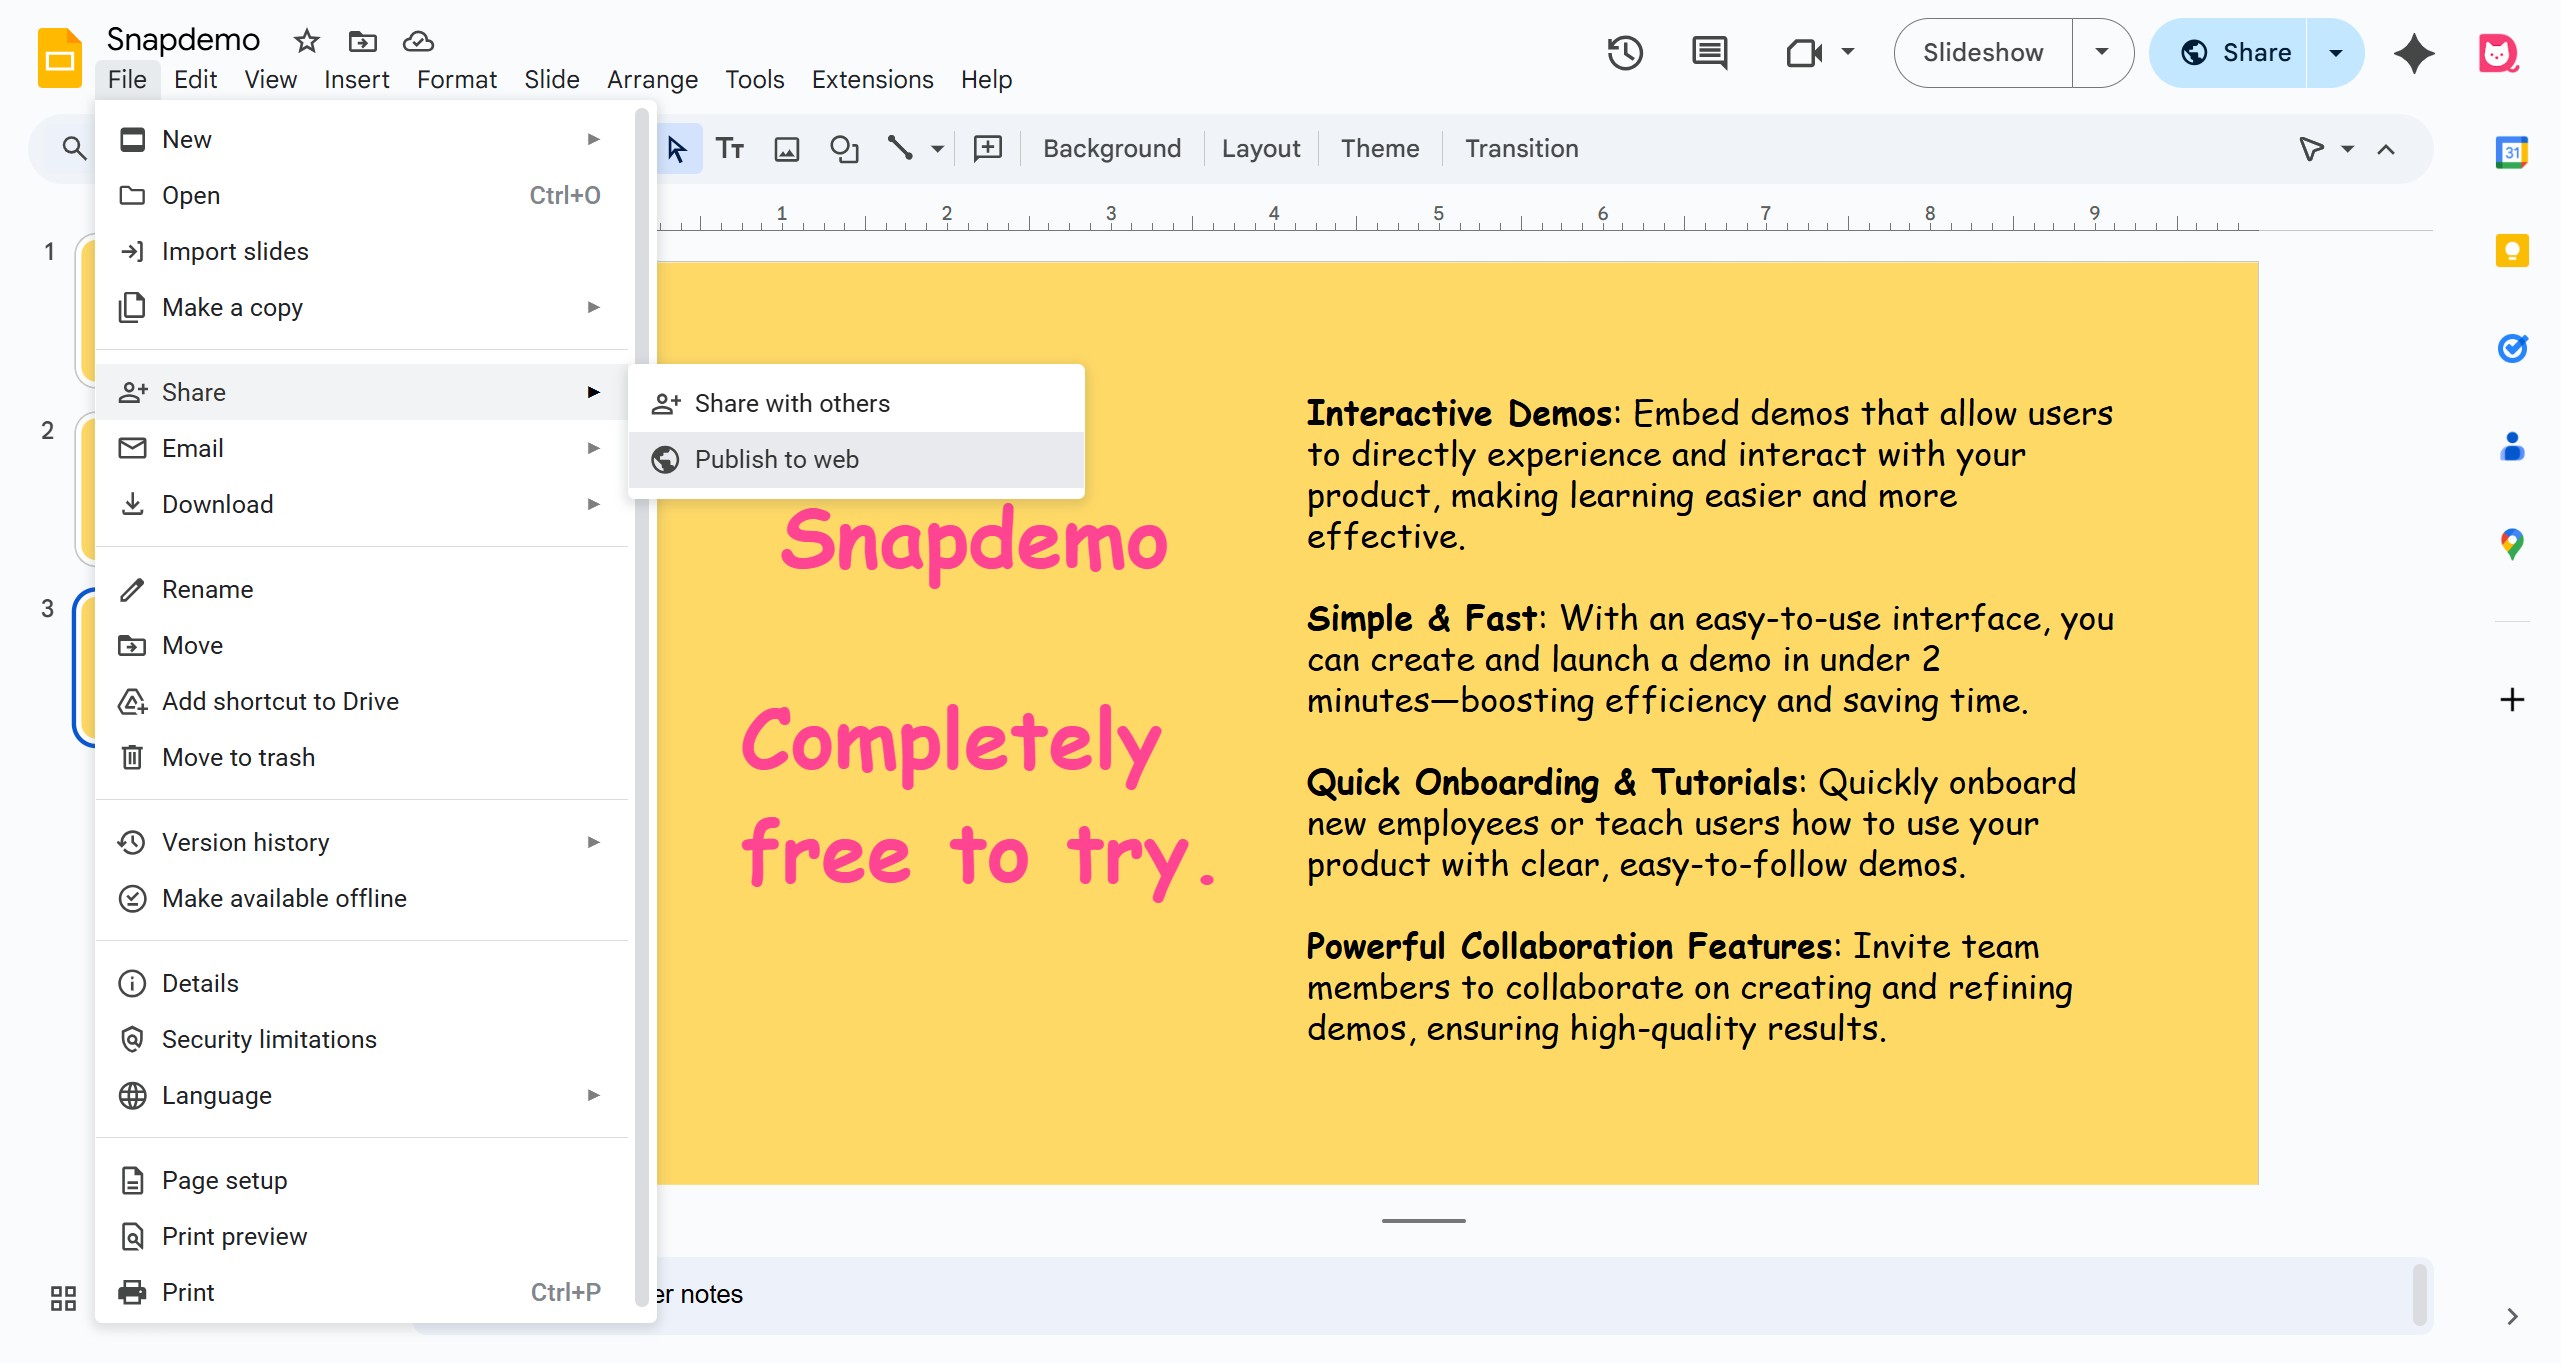The height and width of the screenshot is (1365, 2561).
Task: Expand line tool options arrow
Action: point(937,149)
